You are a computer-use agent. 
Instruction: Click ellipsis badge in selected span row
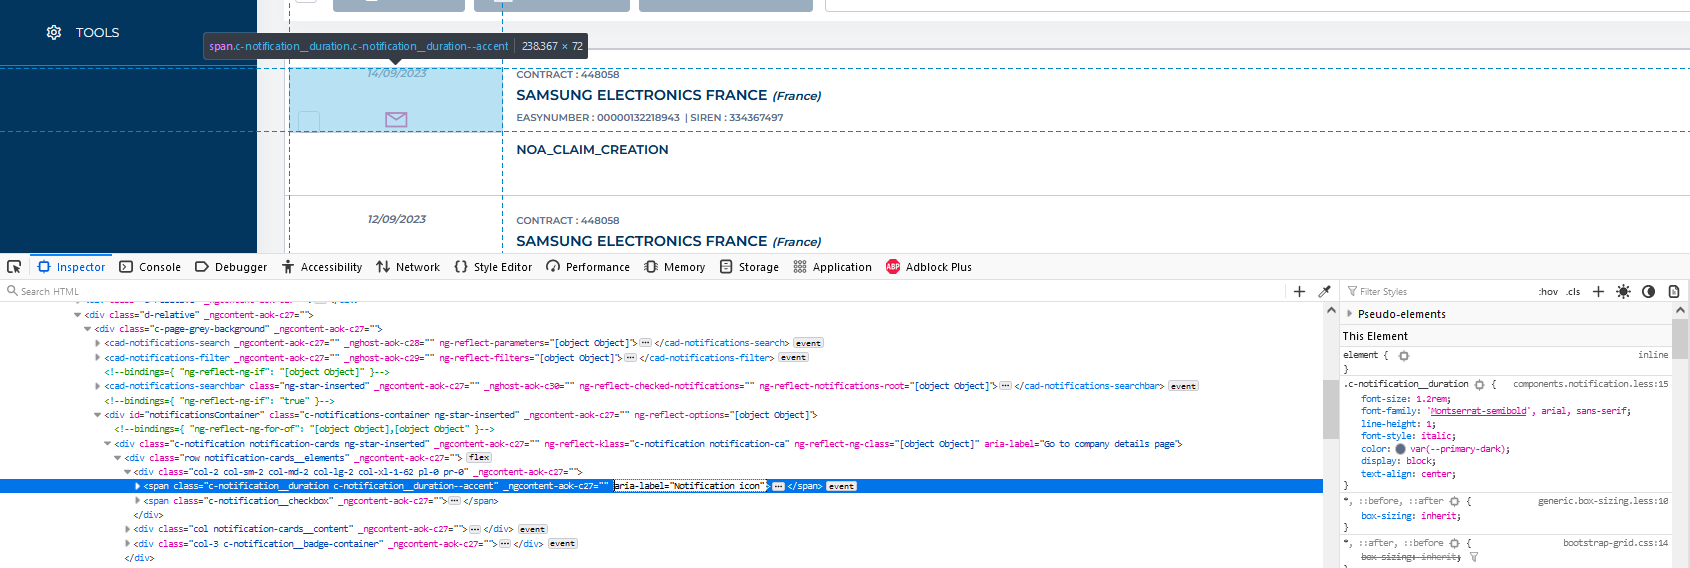pyautogui.click(x=778, y=486)
